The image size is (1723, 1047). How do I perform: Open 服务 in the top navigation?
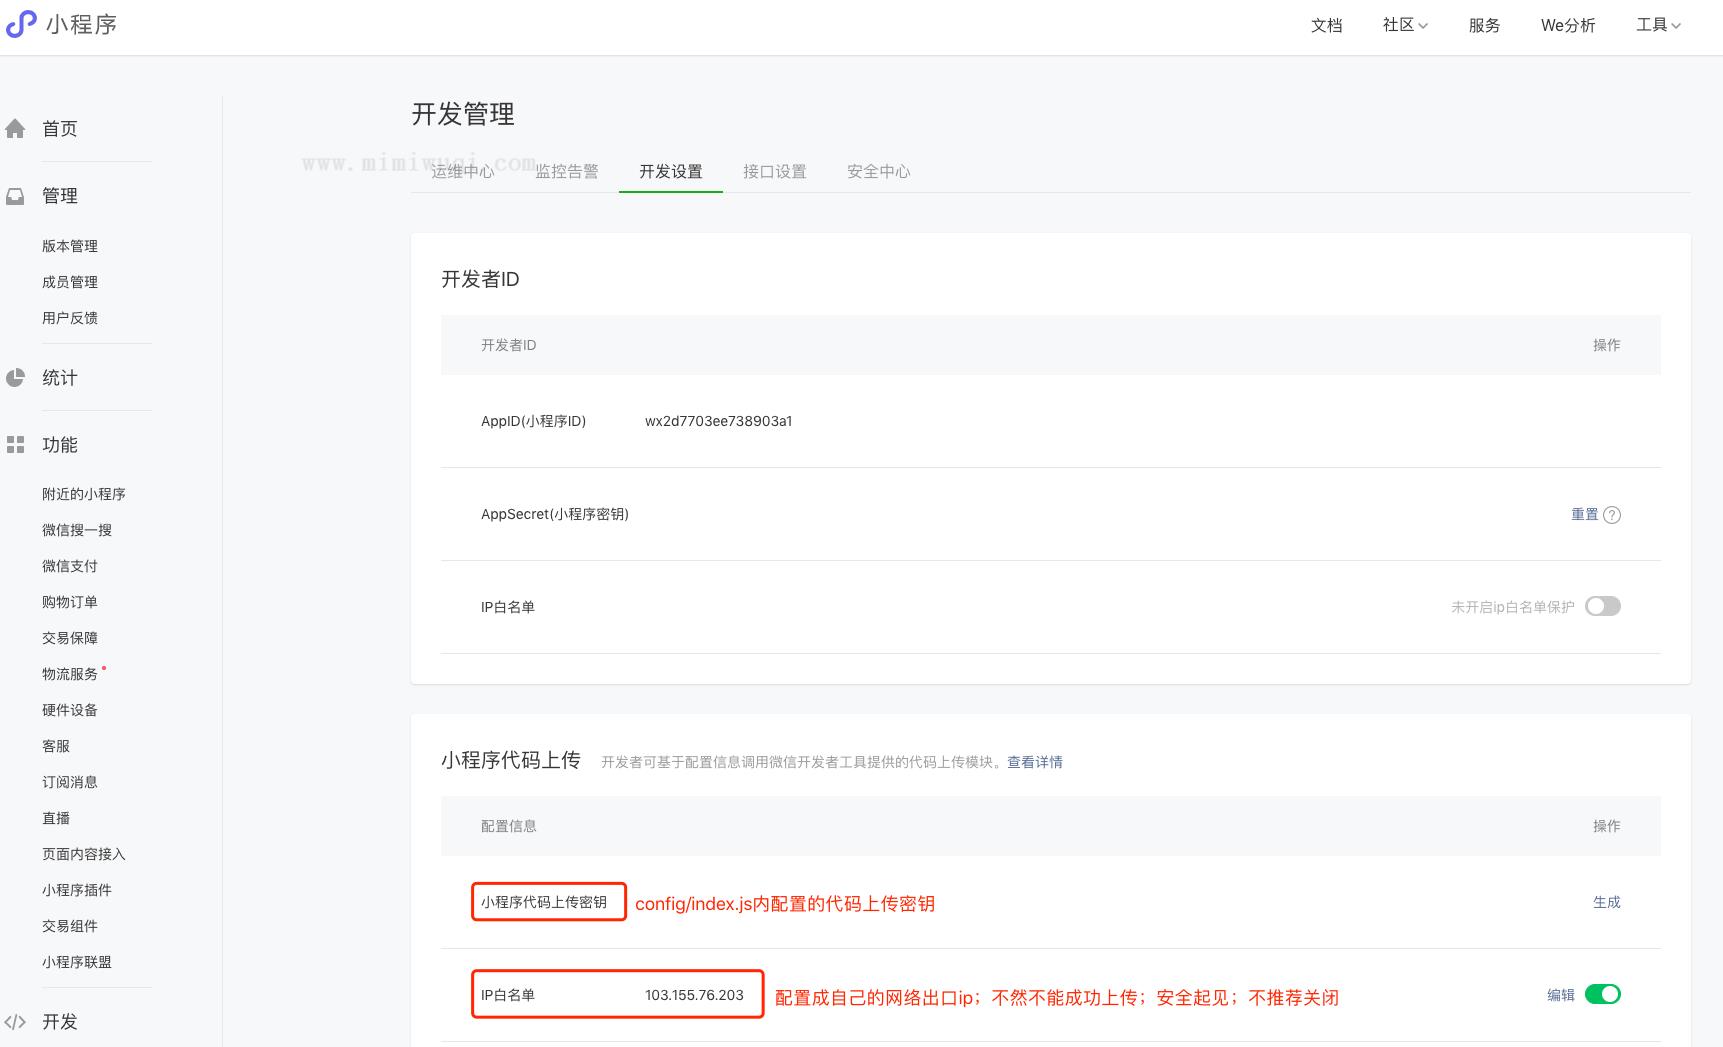point(1484,25)
